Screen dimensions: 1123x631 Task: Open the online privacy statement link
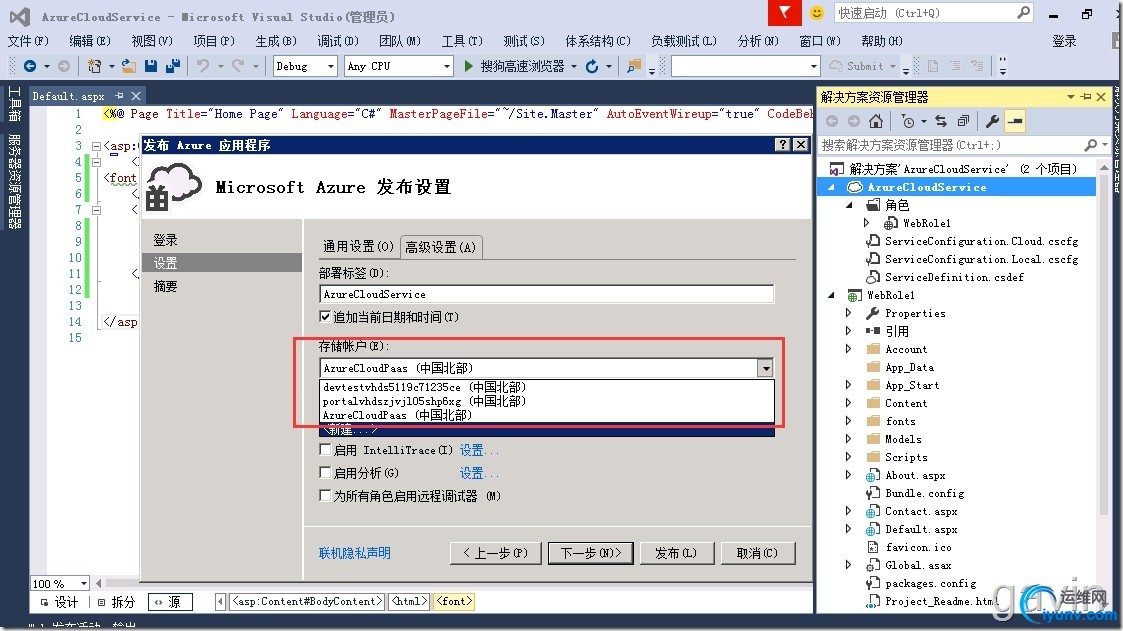pos(355,553)
